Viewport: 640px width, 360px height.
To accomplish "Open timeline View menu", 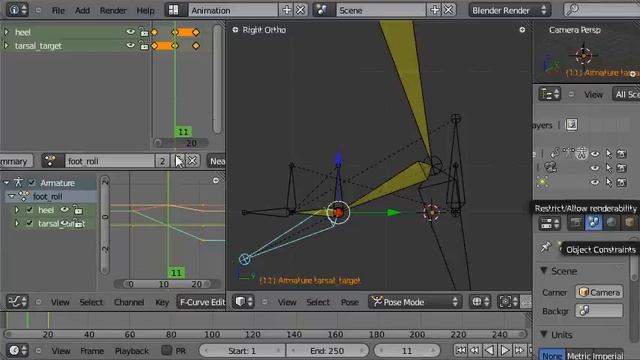I will pyautogui.click(x=61, y=351).
